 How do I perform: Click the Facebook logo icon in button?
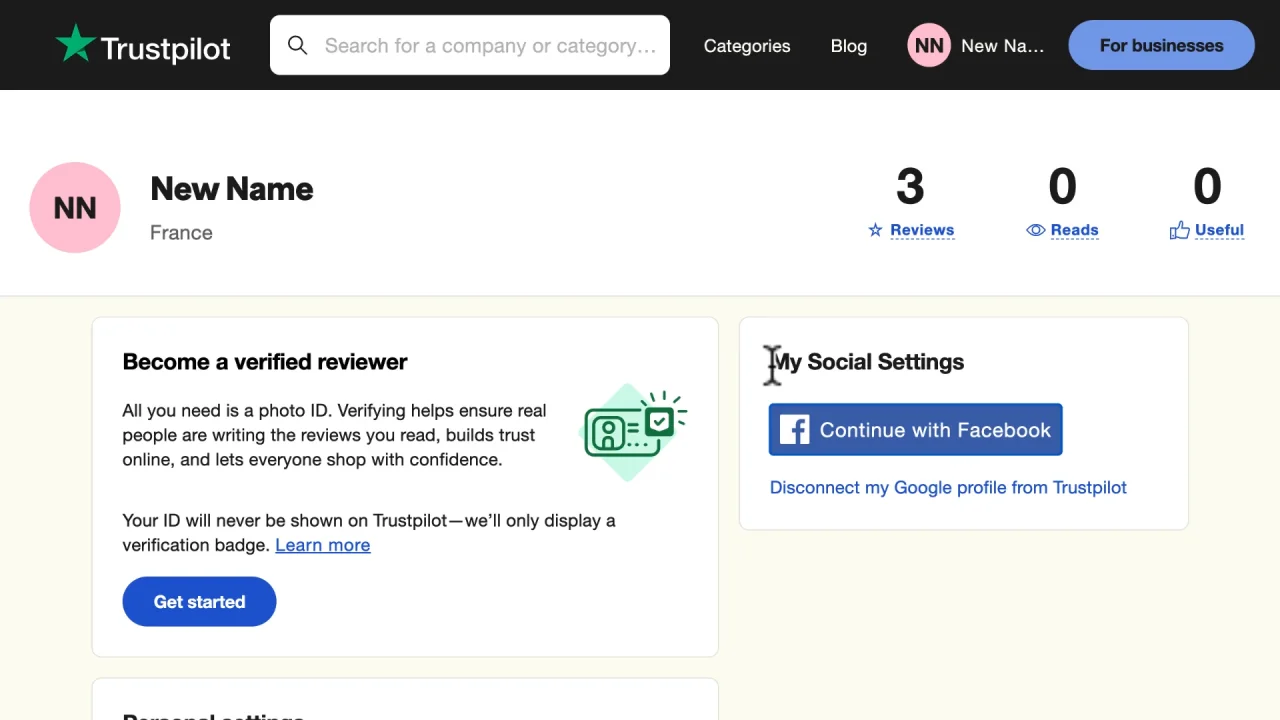point(794,430)
